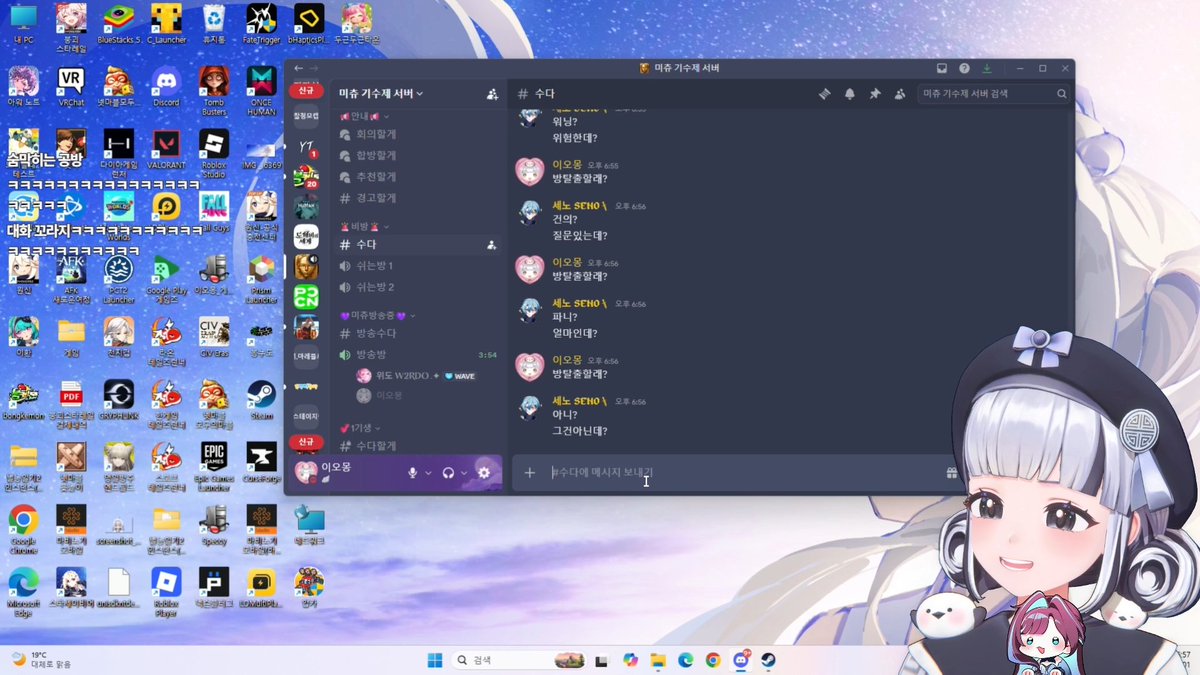
Task: Show pinned messages with the pin icon
Action: 875,93
